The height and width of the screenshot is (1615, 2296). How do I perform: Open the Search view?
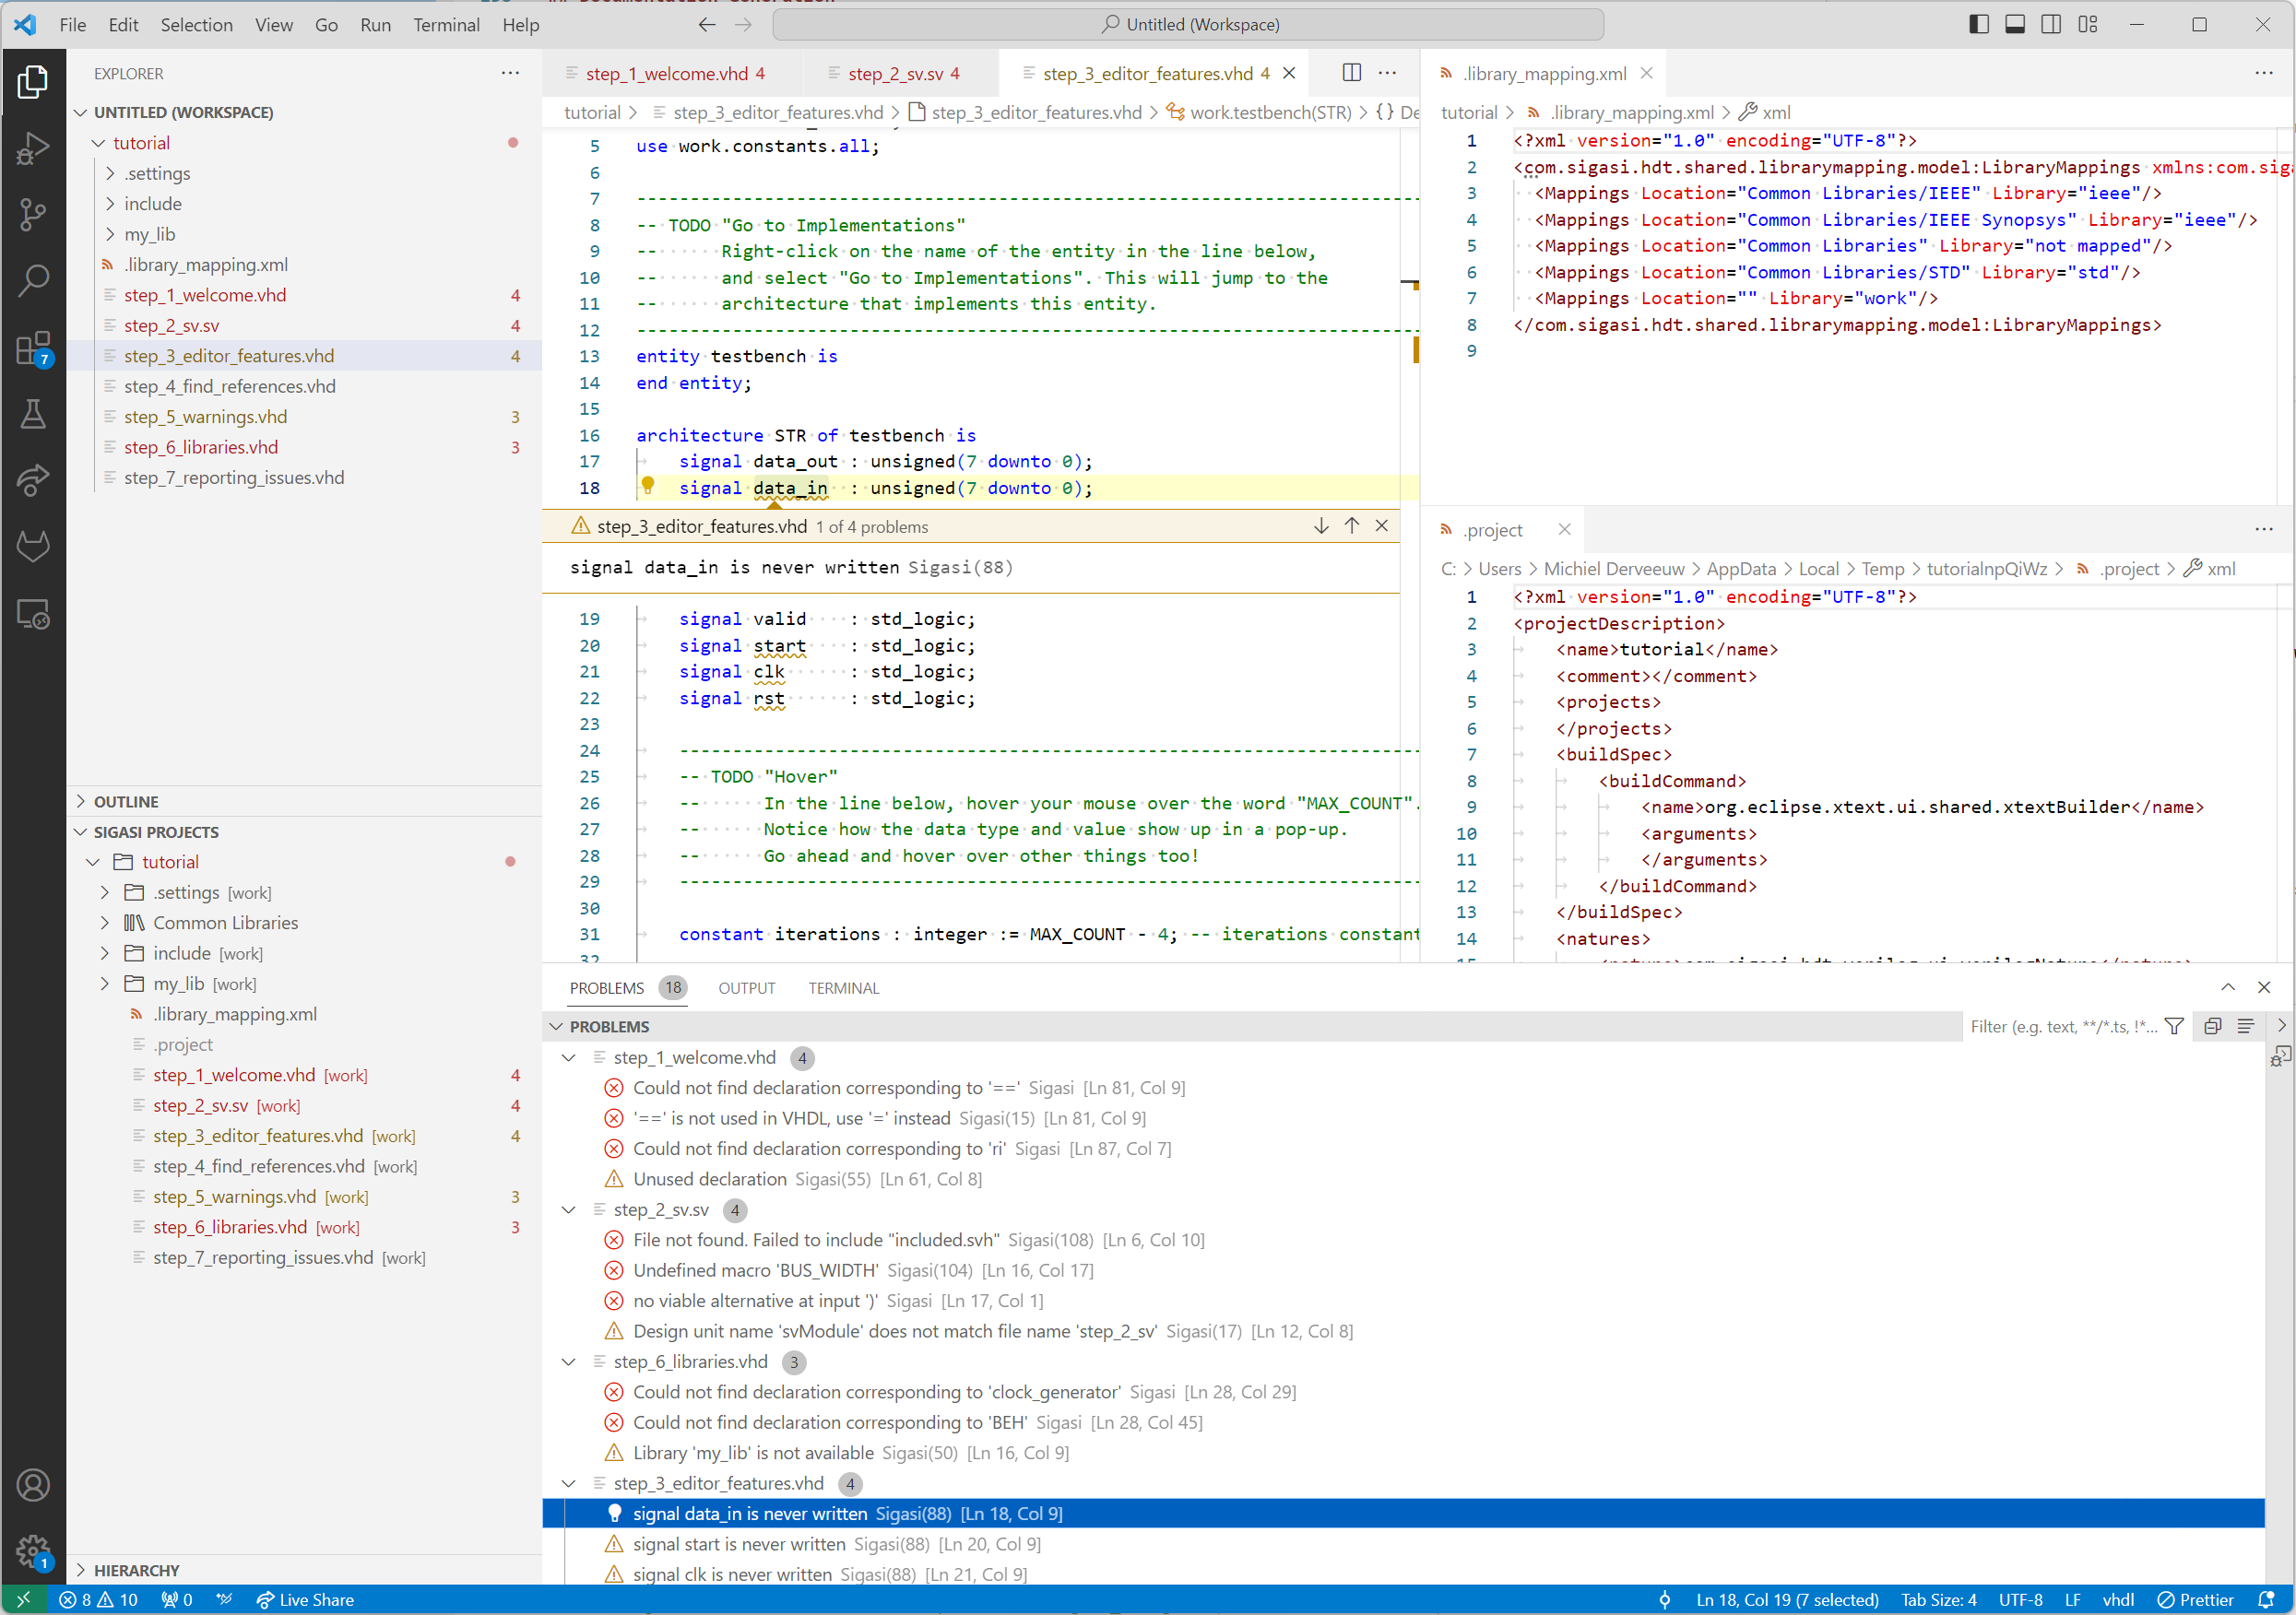pos(33,281)
